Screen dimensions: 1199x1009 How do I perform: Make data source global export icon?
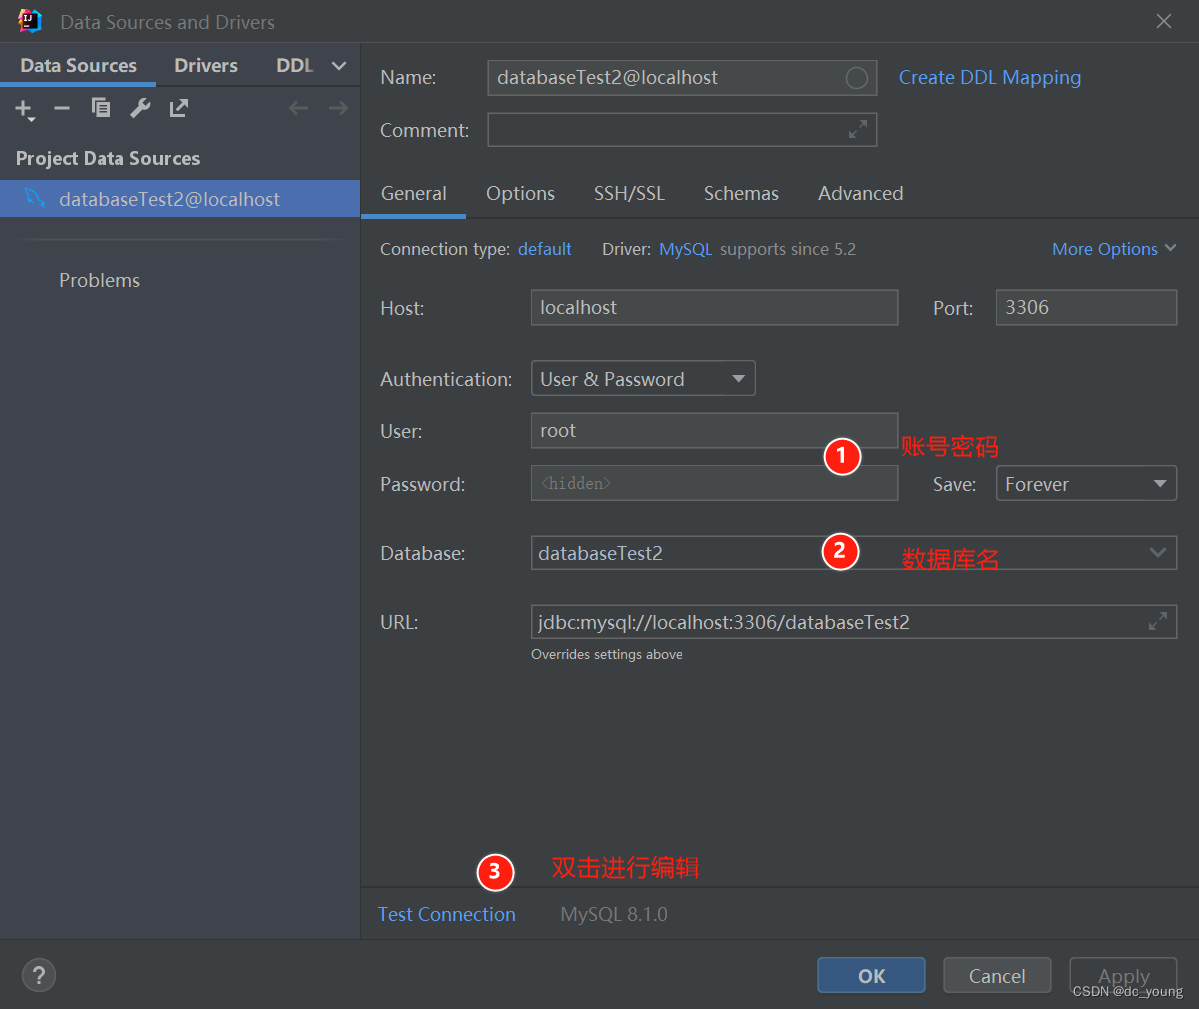(x=179, y=109)
